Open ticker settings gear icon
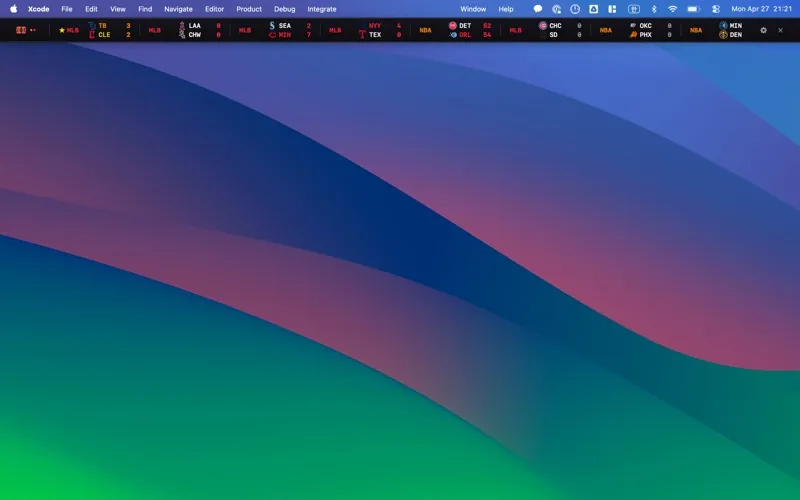Image resolution: width=800 pixels, height=500 pixels. click(x=763, y=30)
